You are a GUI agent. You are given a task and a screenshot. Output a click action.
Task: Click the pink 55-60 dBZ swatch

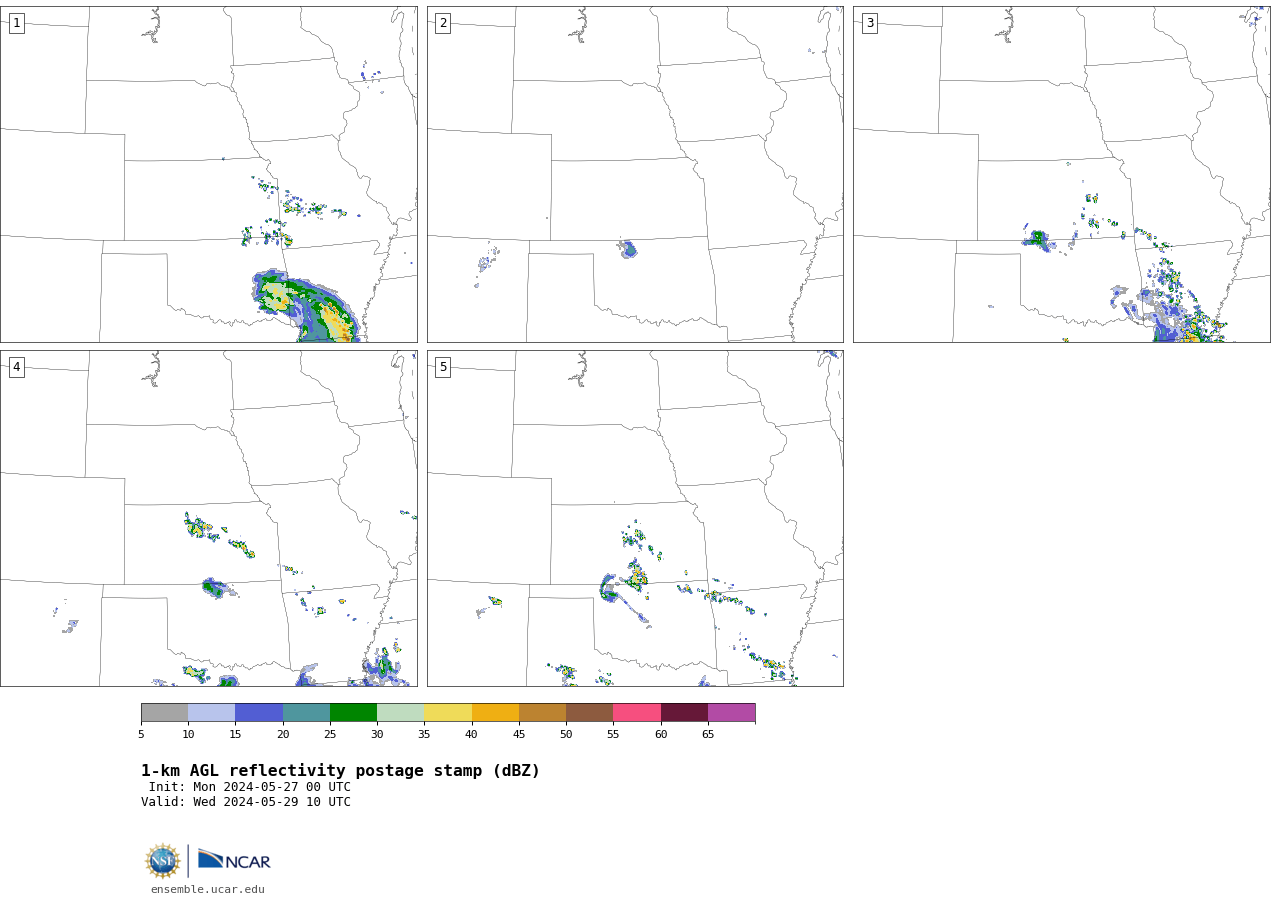click(637, 713)
